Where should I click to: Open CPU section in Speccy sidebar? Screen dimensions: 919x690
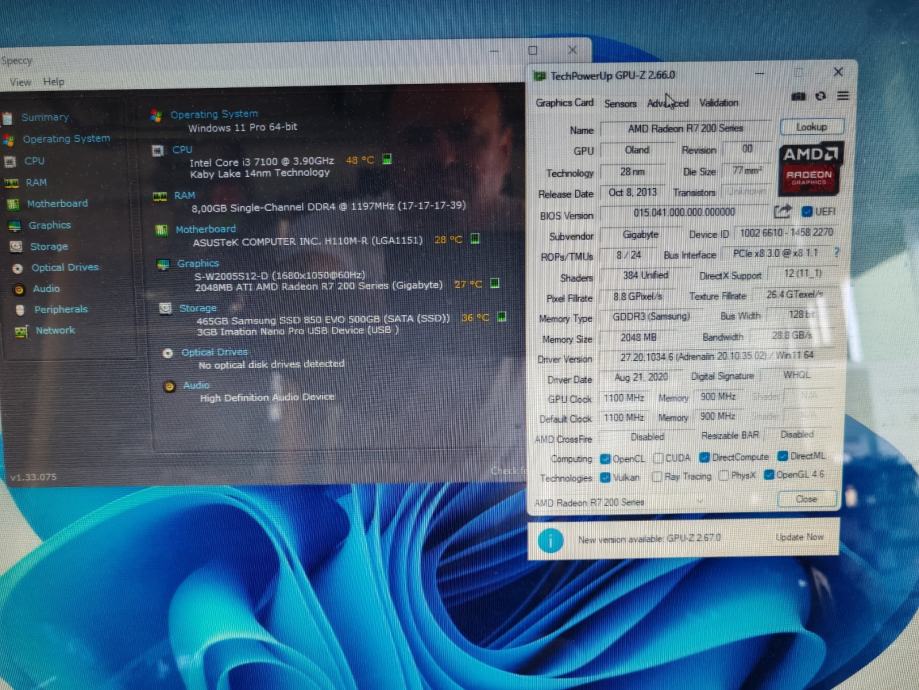point(34,161)
